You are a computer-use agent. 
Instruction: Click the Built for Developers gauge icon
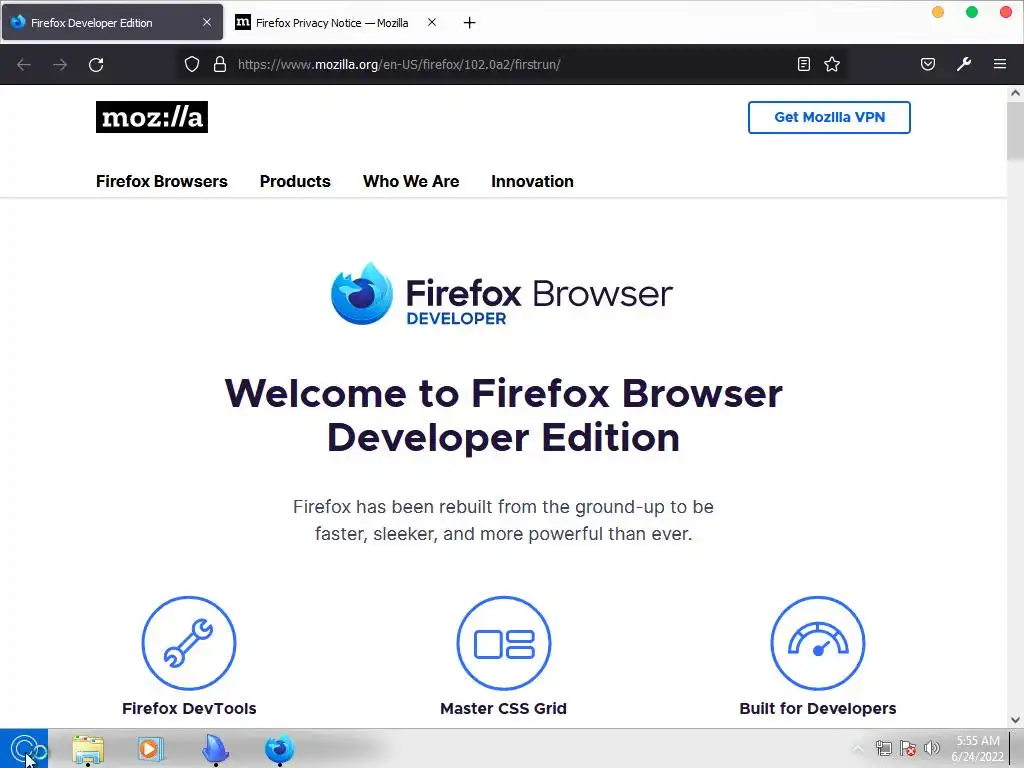pos(818,643)
